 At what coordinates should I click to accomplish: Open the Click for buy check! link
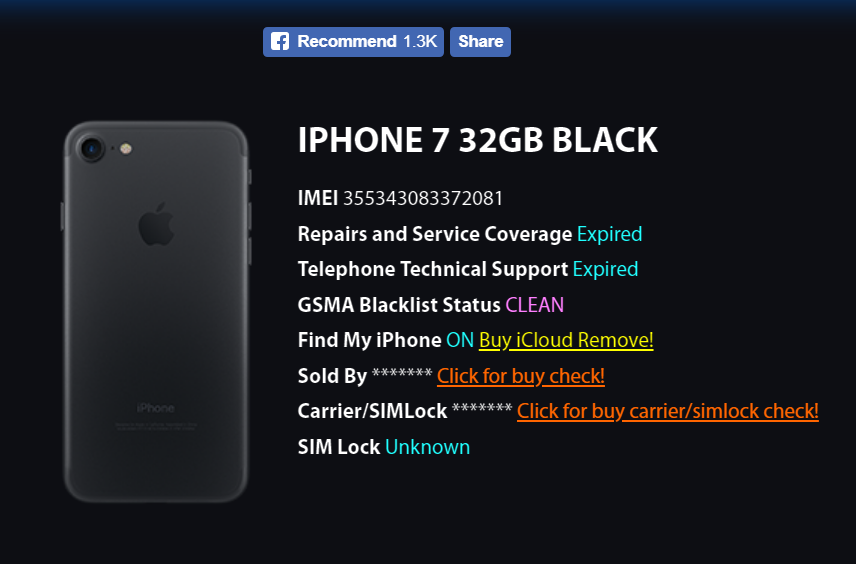click(x=521, y=376)
